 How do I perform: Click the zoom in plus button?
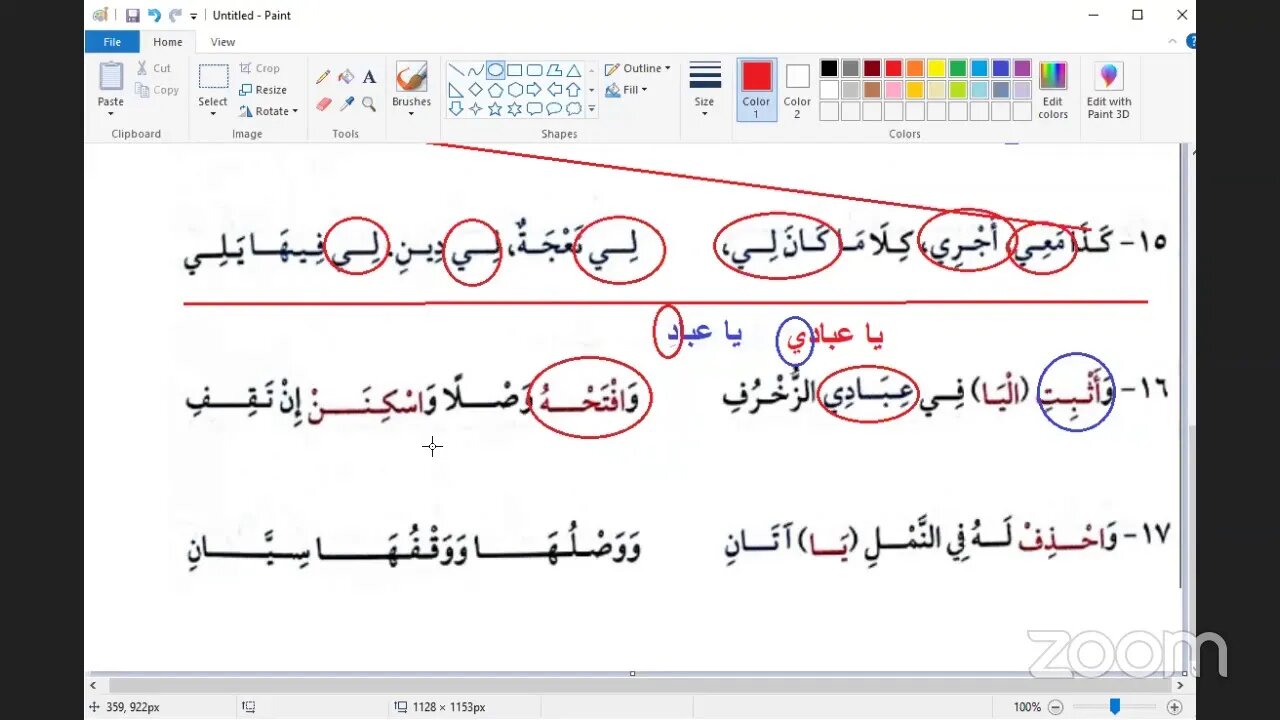[1174, 707]
